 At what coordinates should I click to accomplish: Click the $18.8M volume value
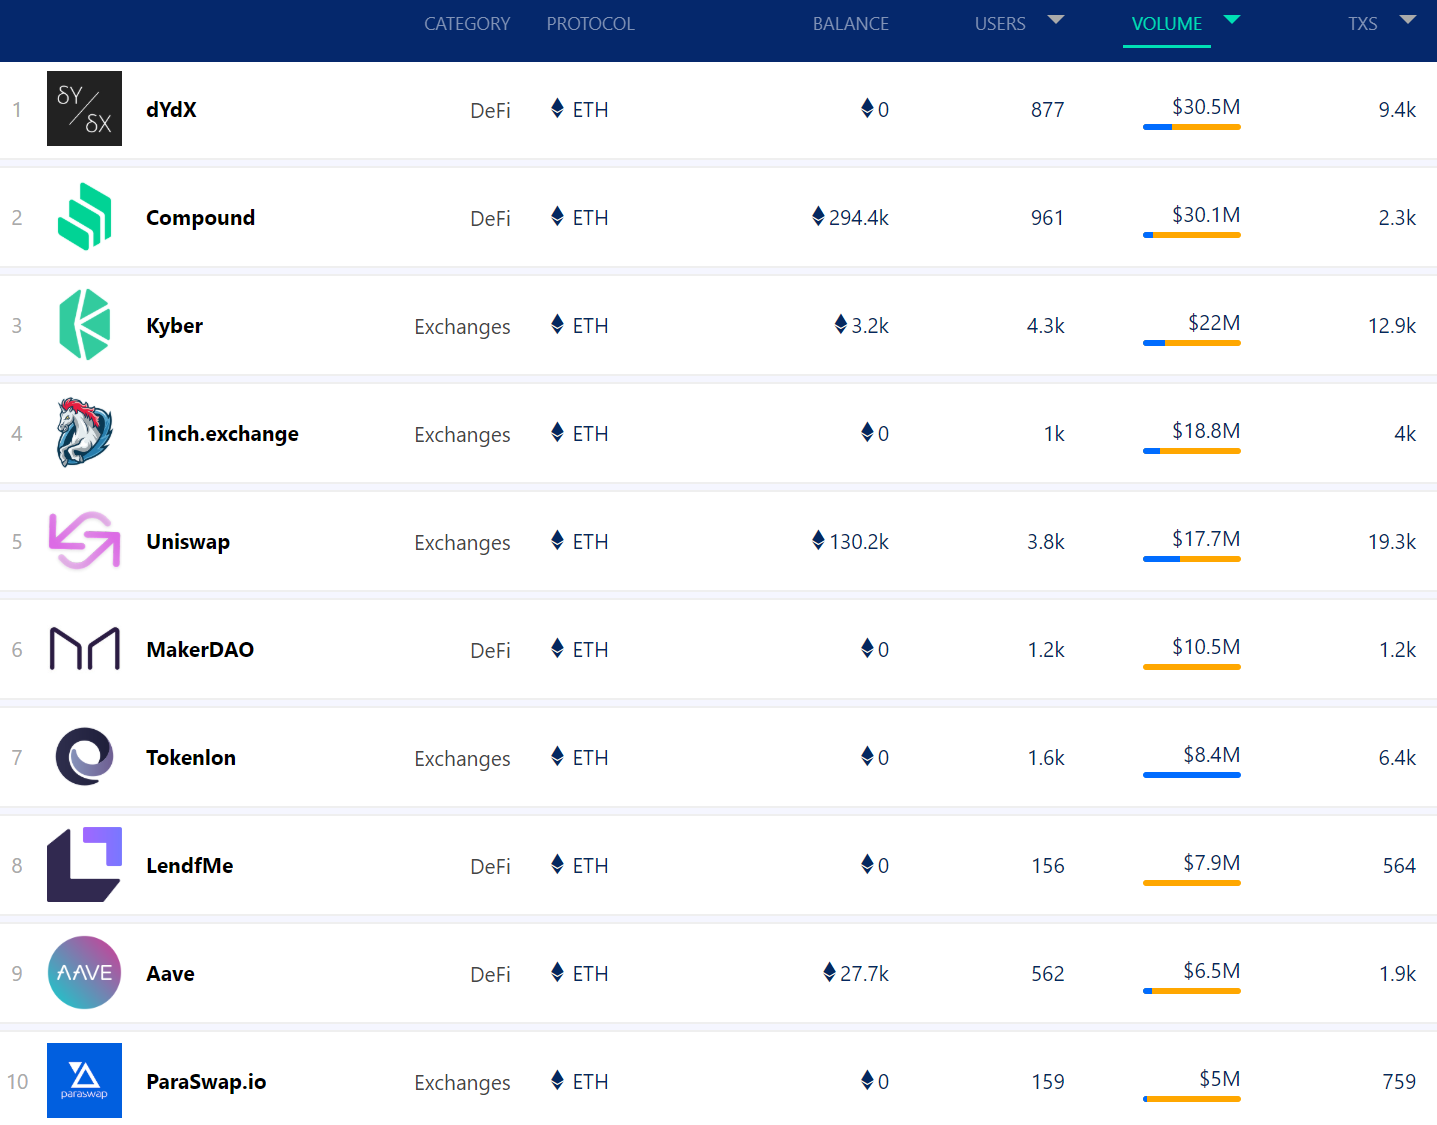pyautogui.click(x=1206, y=430)
